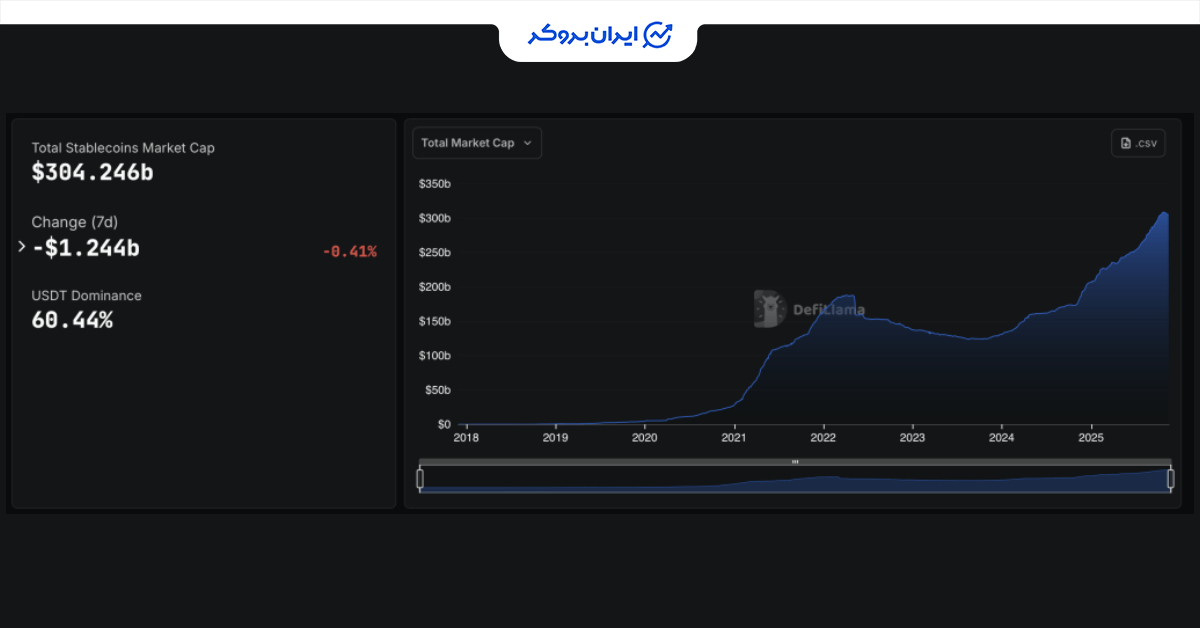Screen dimensions: 1200x628
Task: Click the right handle of the timeline range slider
Action: (1170, 479)
